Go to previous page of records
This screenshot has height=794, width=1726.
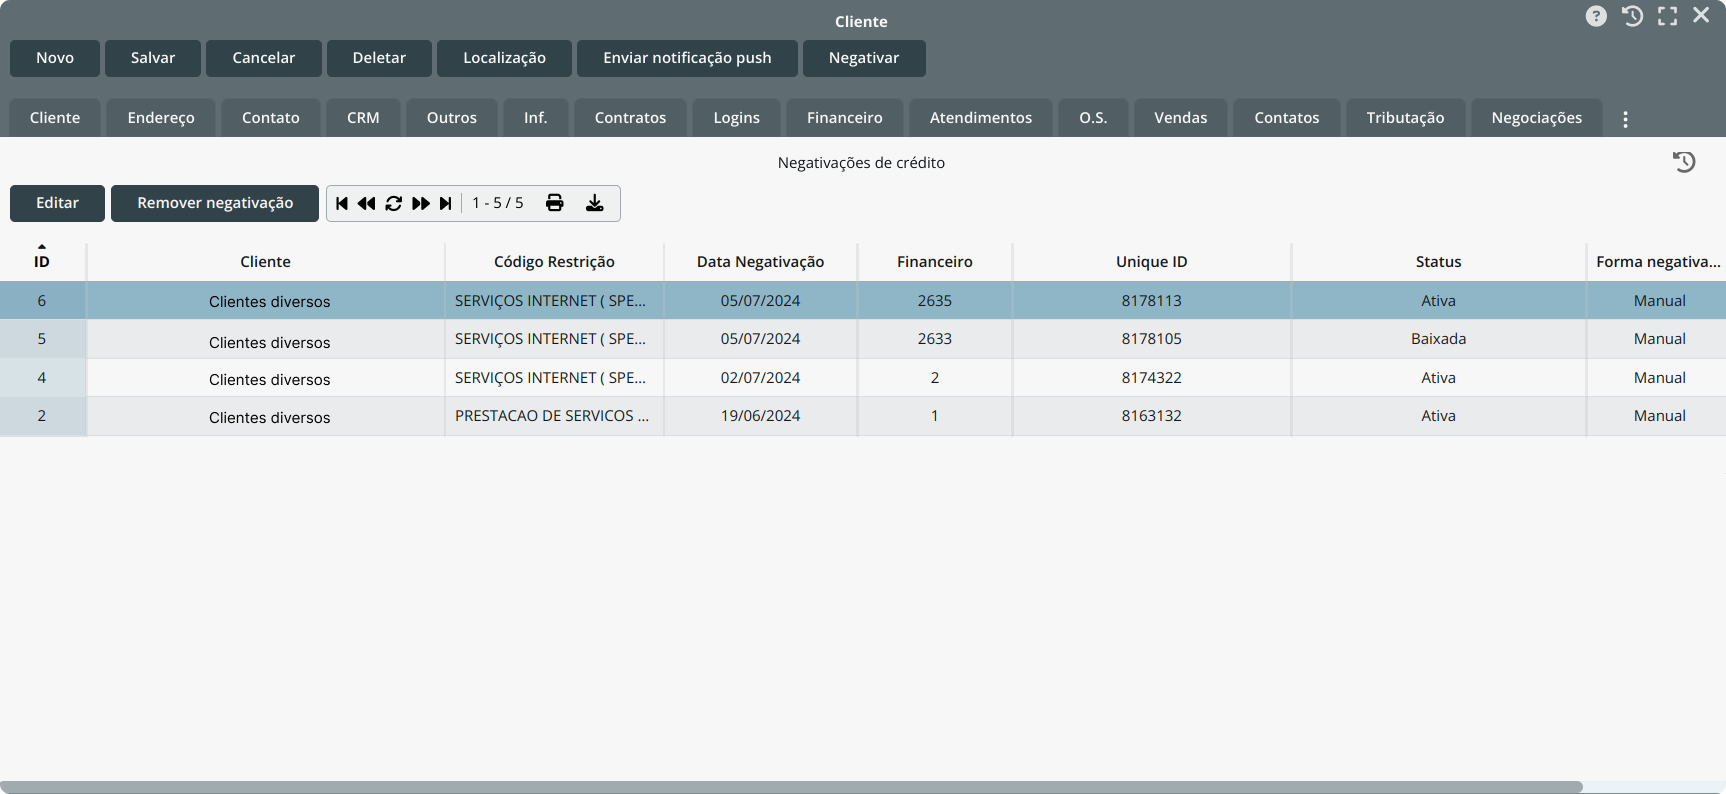[x=366, y=203]
